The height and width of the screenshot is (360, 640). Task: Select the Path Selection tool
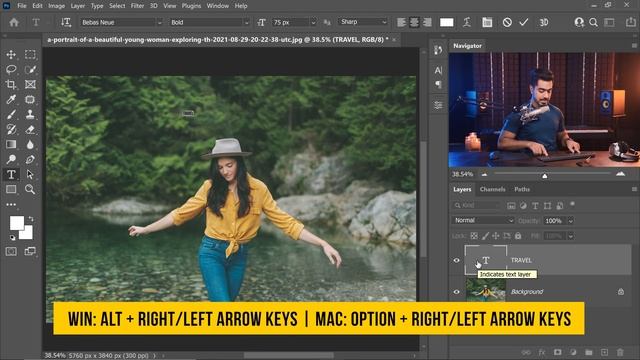click(30, 175)
